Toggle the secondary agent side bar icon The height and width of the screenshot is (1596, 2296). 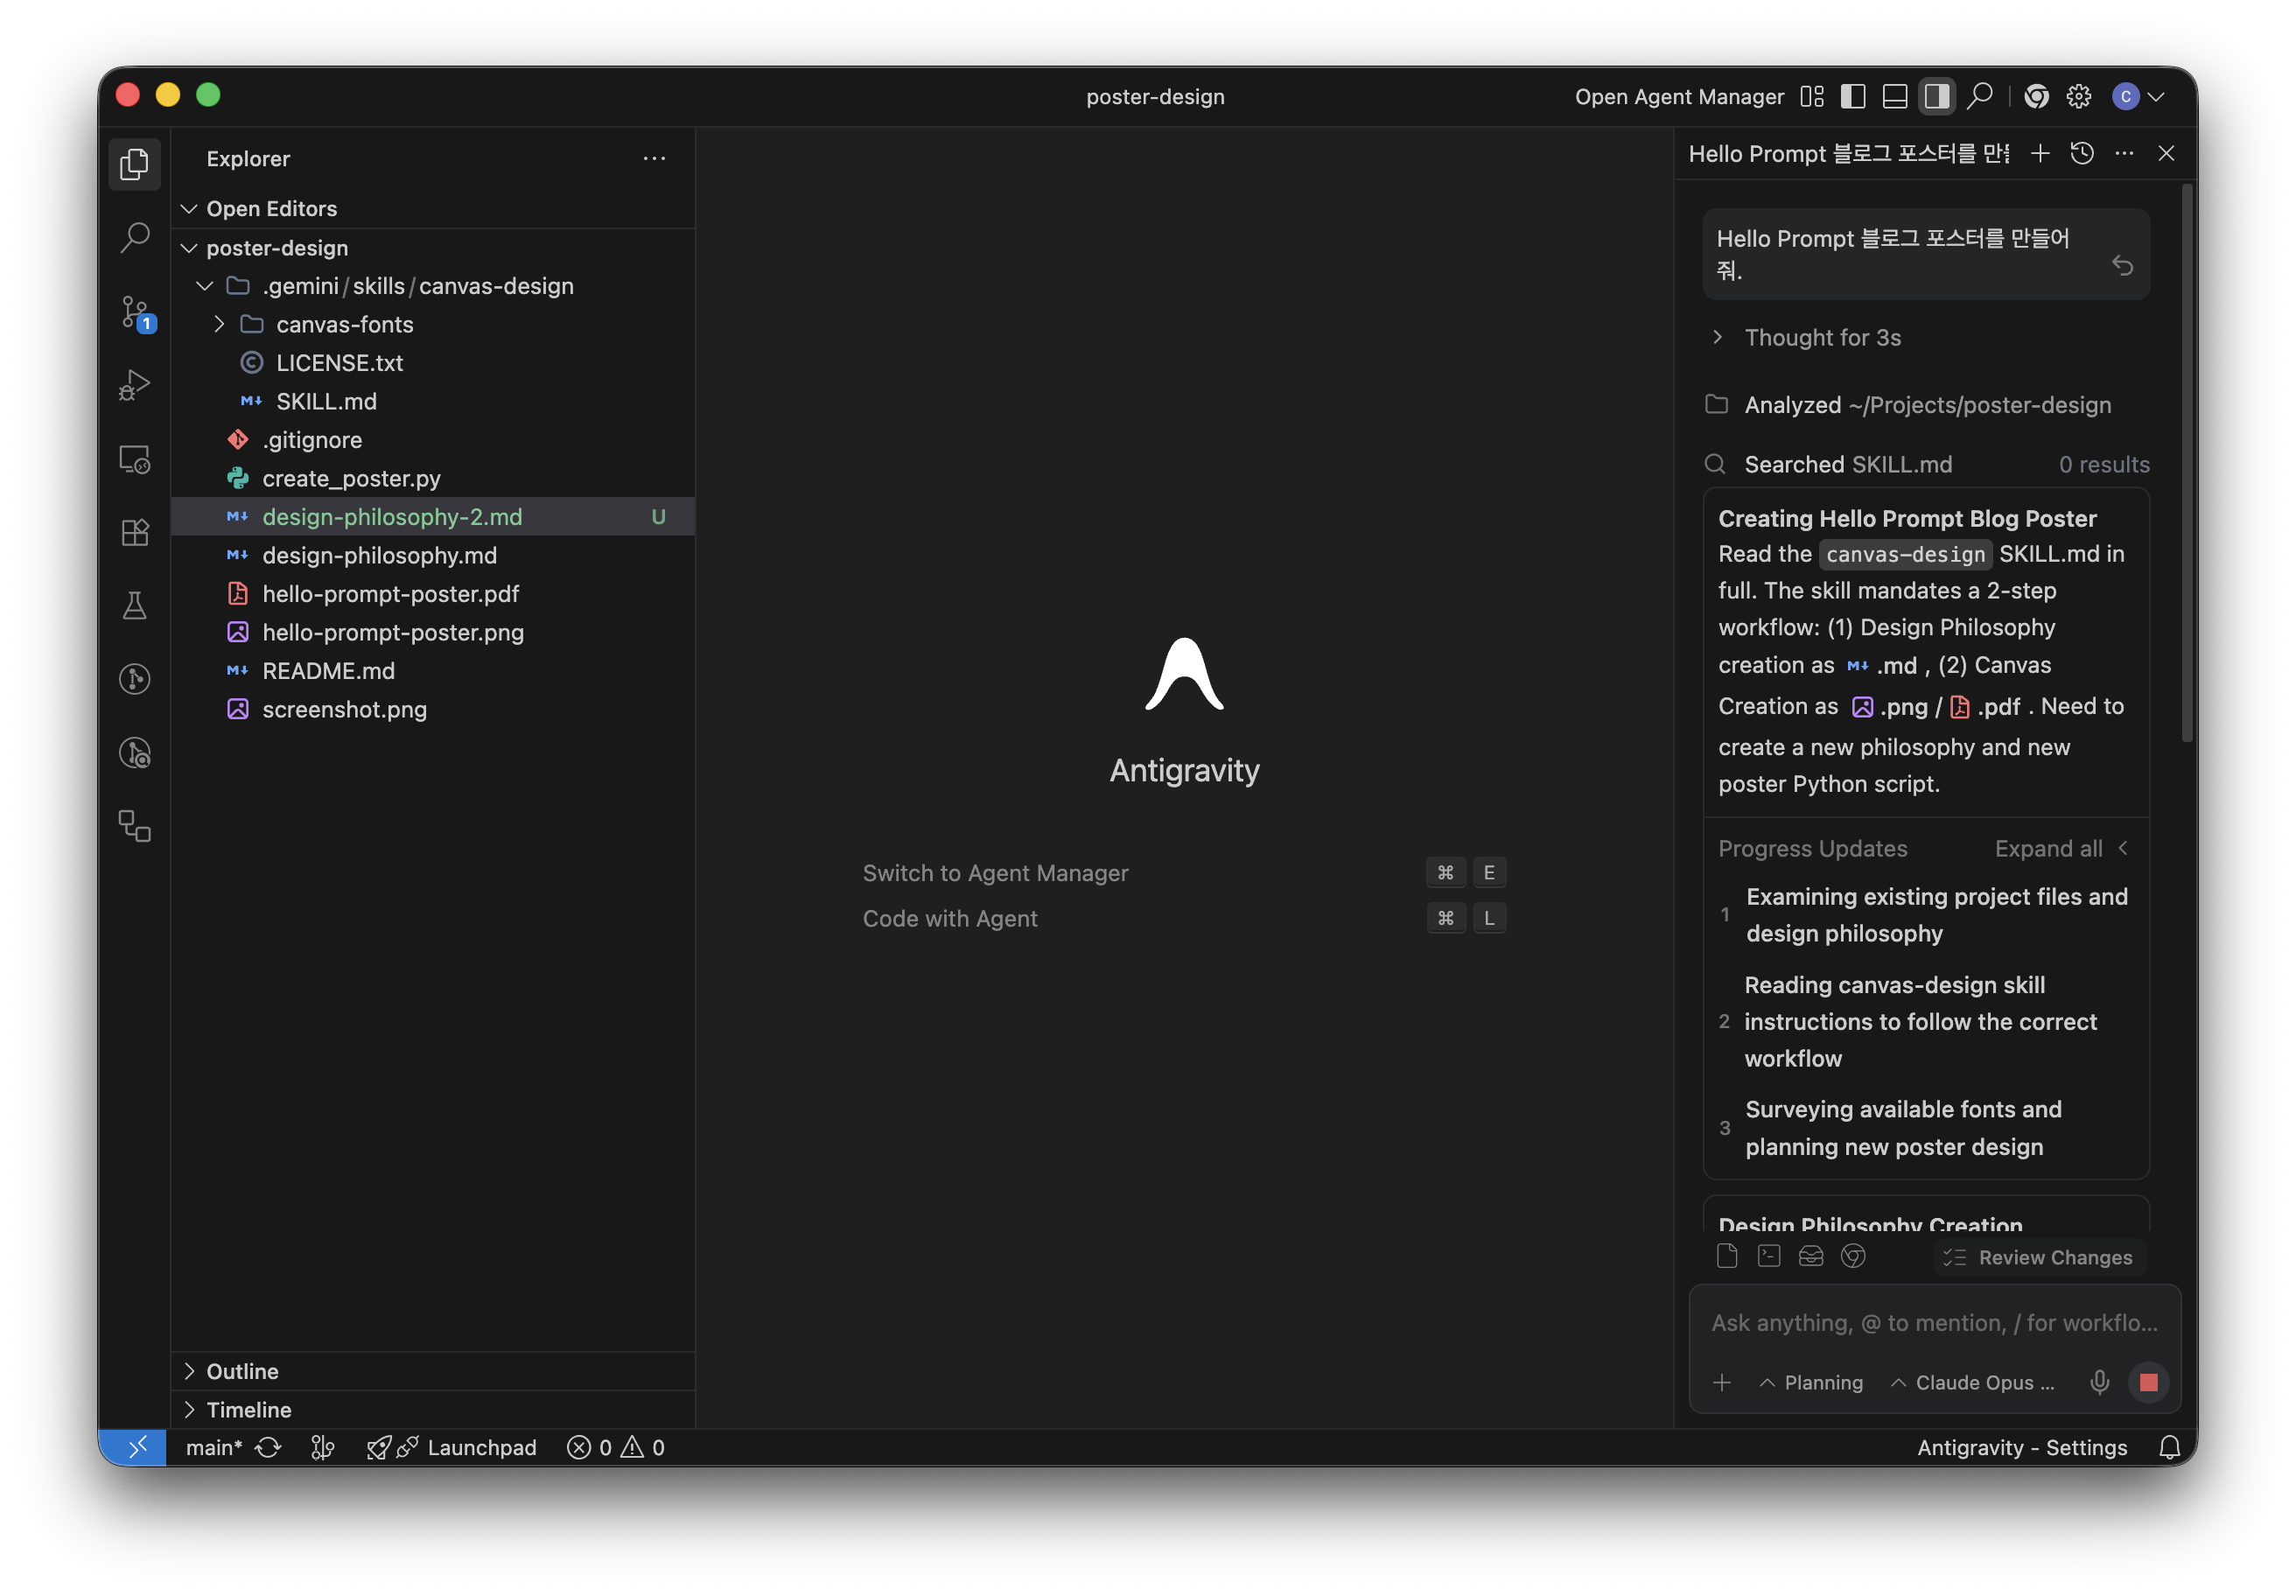point(1936,96)
